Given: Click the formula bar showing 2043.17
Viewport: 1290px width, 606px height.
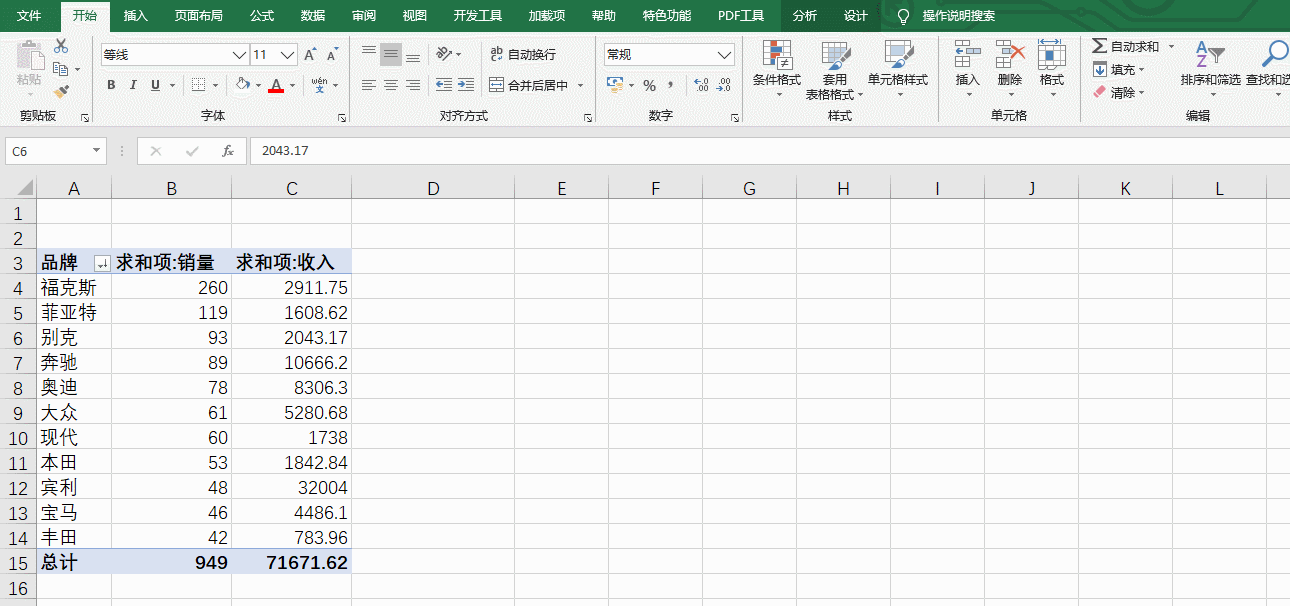Looking at the screenshot, I should [x=768, y=151].
